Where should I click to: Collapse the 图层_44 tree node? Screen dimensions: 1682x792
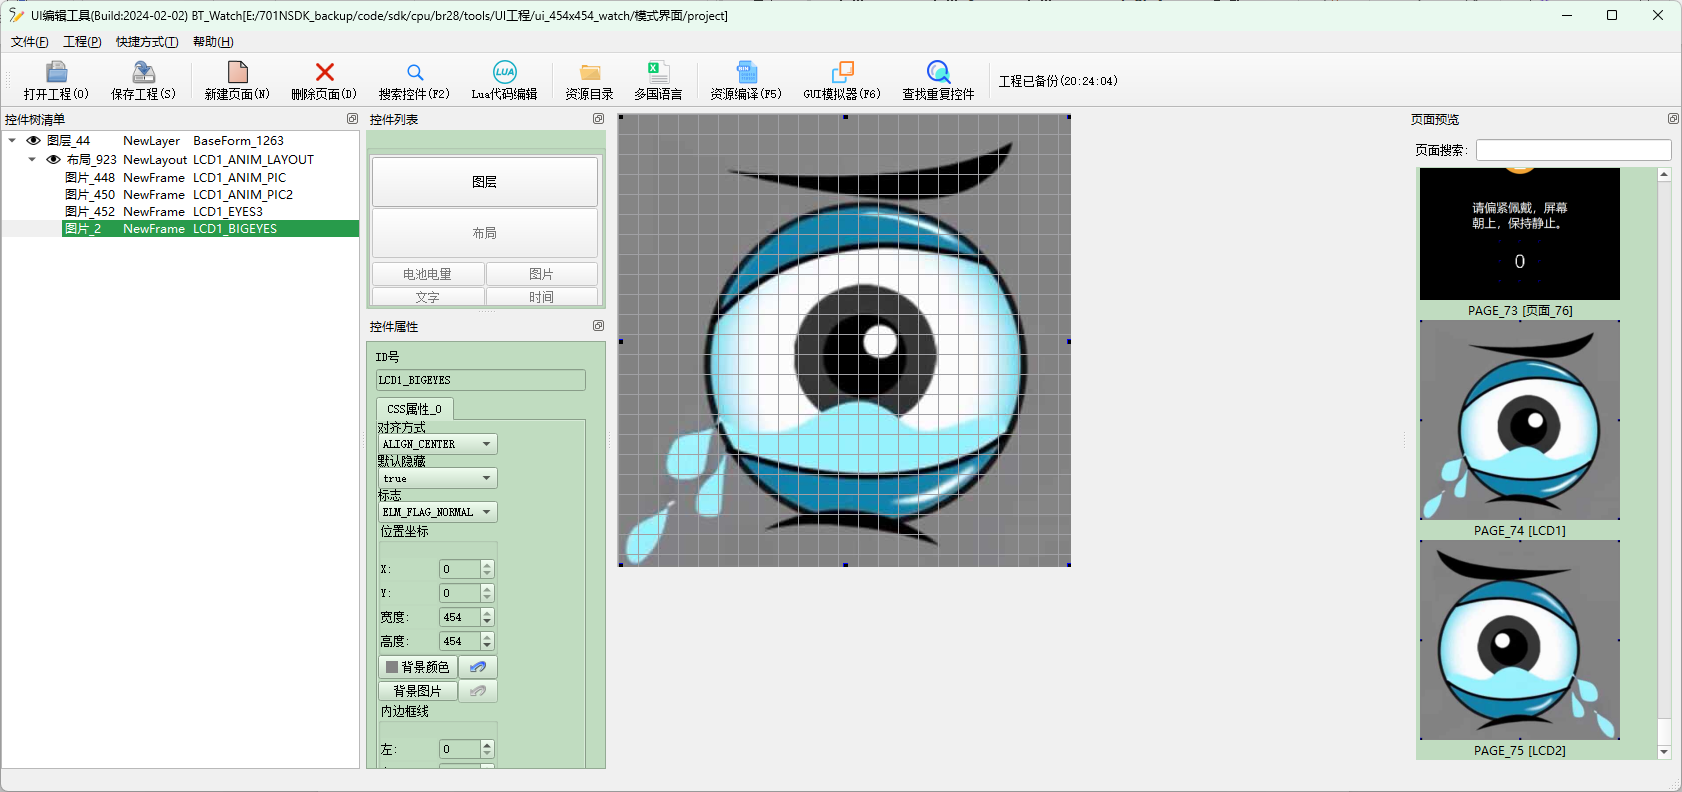(x=12, y=141)
